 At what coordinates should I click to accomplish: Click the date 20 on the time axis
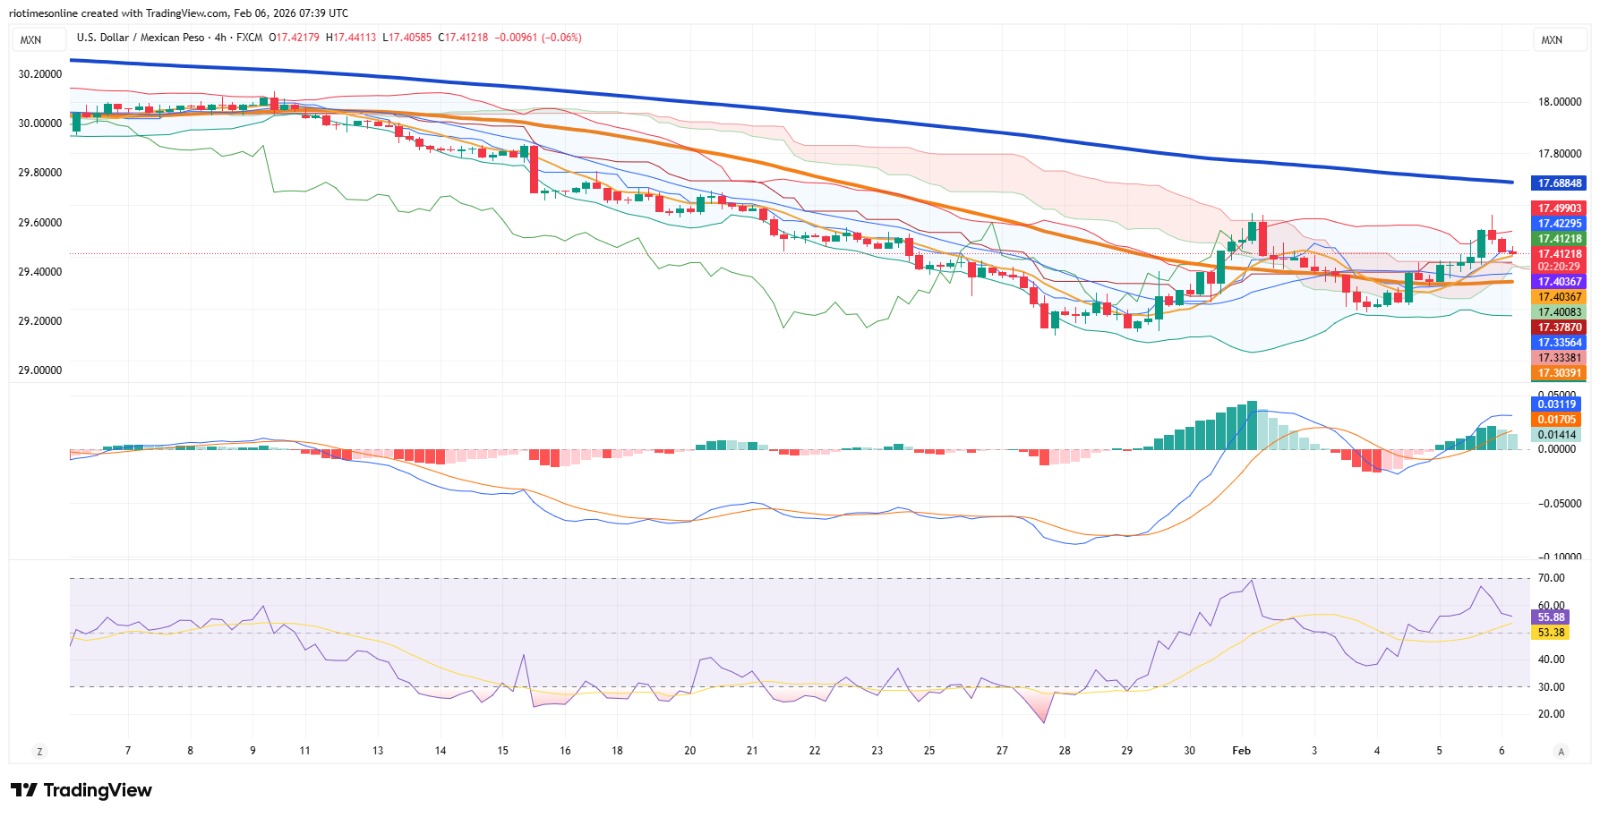pos(690,750)
